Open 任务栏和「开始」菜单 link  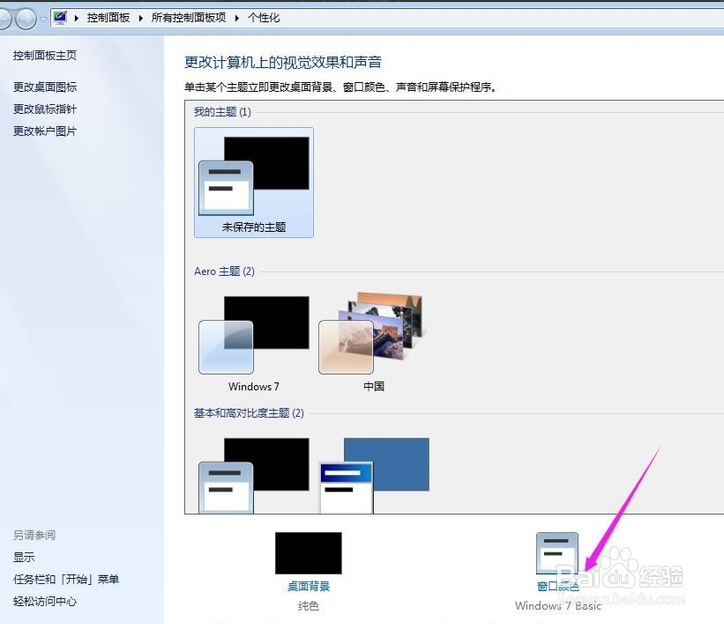[66, 579]
